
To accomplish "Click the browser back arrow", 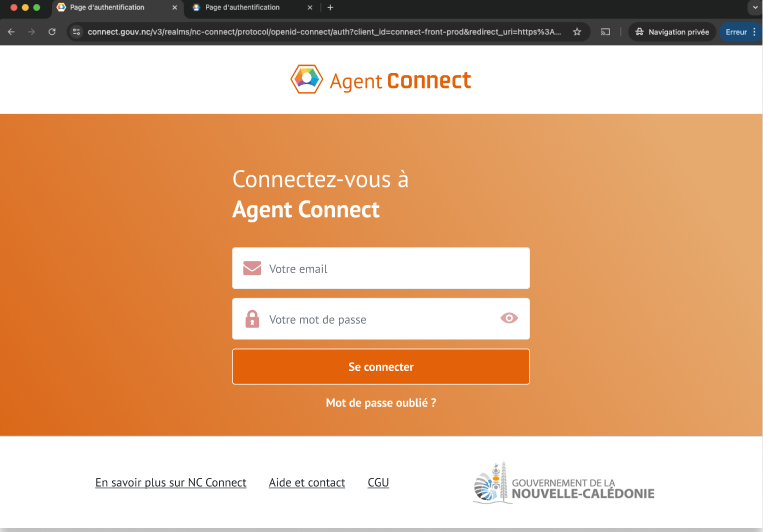I will [11, 32].
